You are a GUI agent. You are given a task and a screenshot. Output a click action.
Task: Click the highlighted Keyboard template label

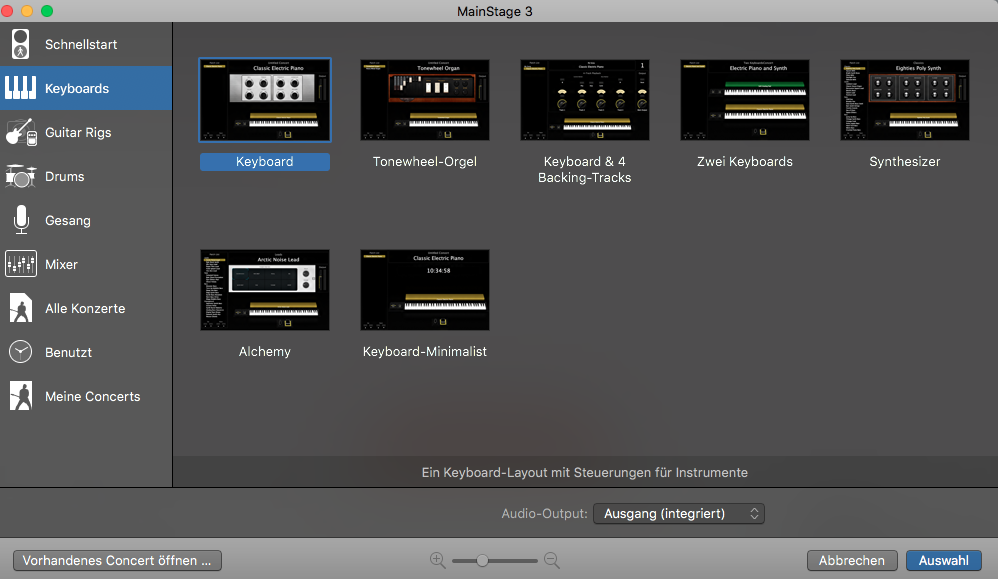[x=265, y=162]
